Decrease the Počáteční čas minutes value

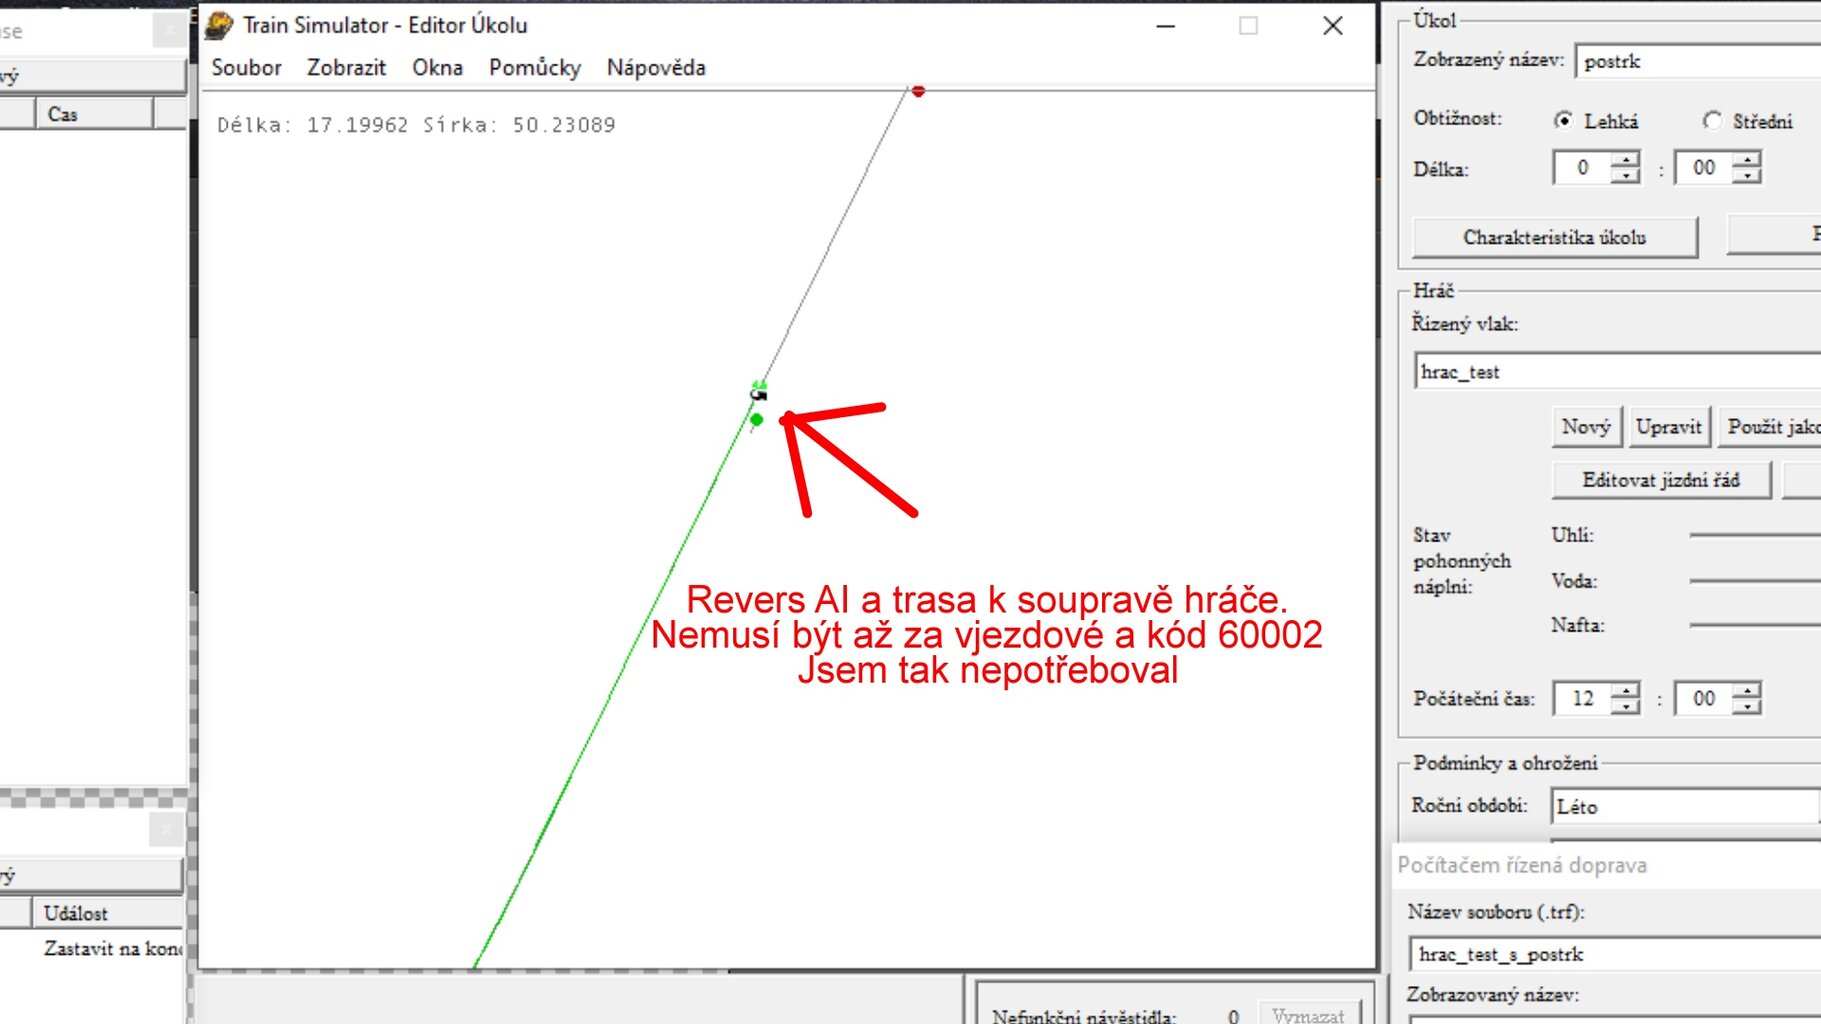point(1747,706)
